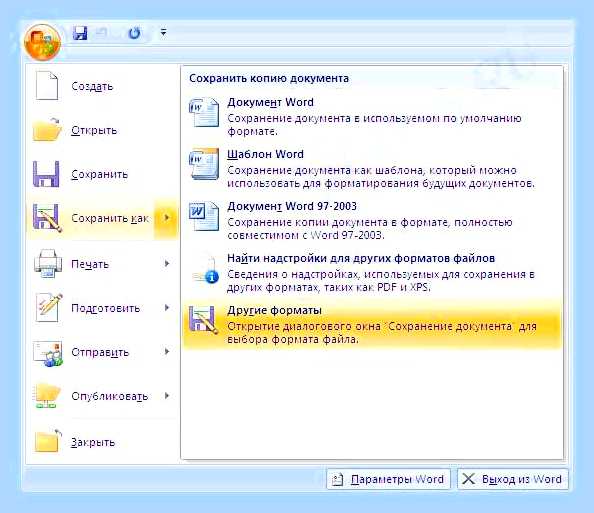The width and height of the screenshot is (594, 513).
Task: Select the Документ Word save option title
Action: (x=270, y=102)
